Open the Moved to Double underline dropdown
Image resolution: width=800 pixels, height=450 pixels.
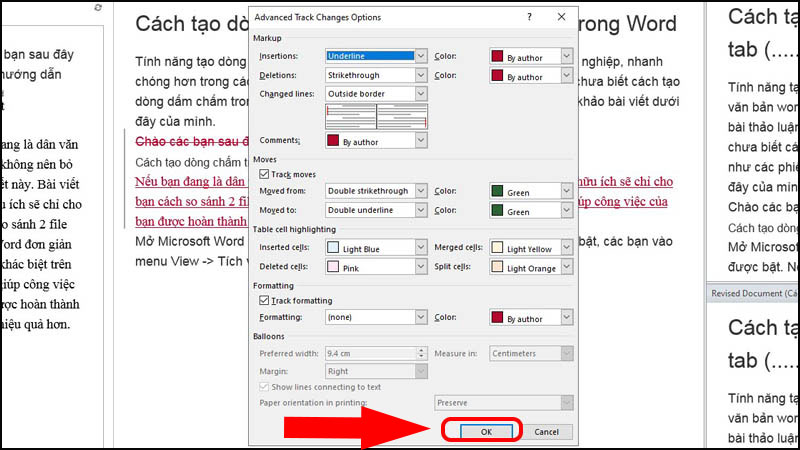coord(377,211)
